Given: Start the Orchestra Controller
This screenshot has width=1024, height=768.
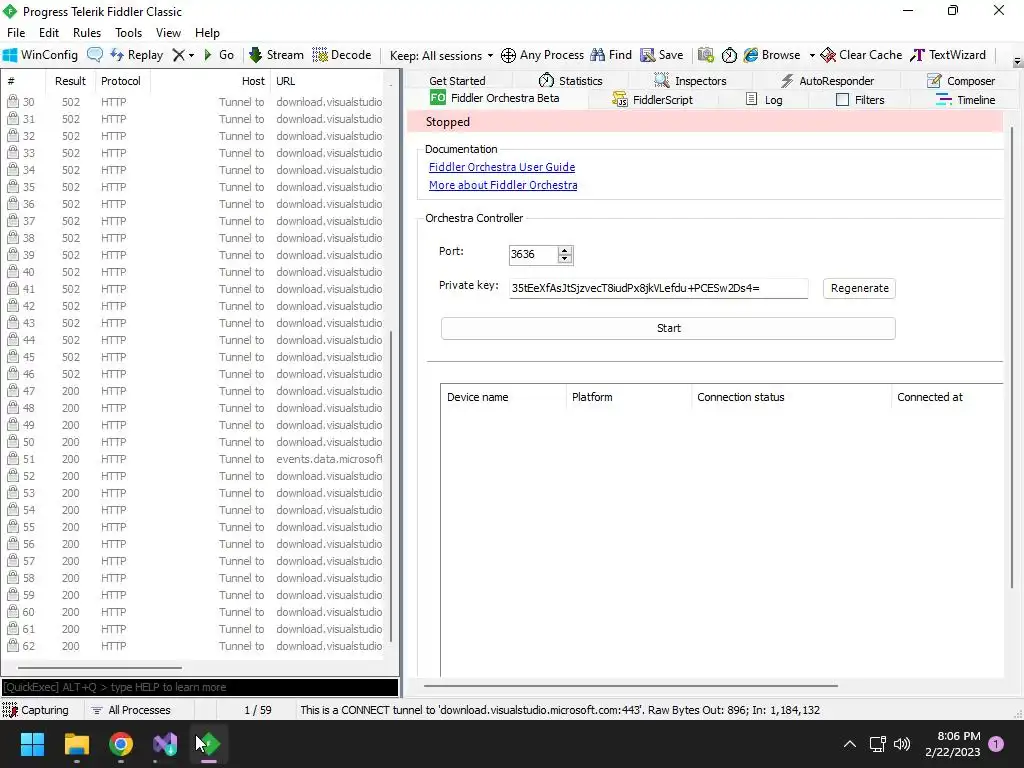Looking at the screenshot, I should [x=668, y=328].
